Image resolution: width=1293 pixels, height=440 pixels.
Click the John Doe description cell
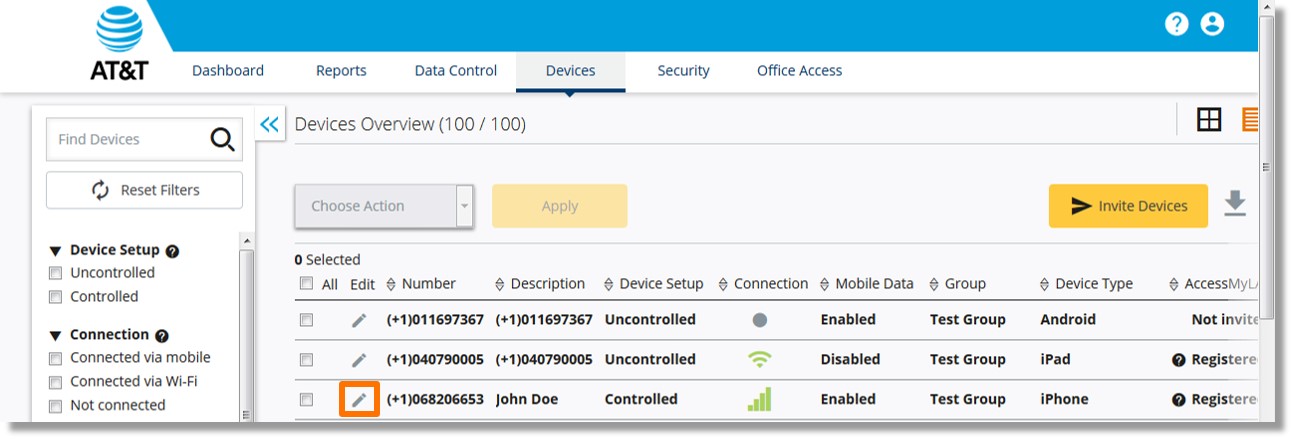527,400
